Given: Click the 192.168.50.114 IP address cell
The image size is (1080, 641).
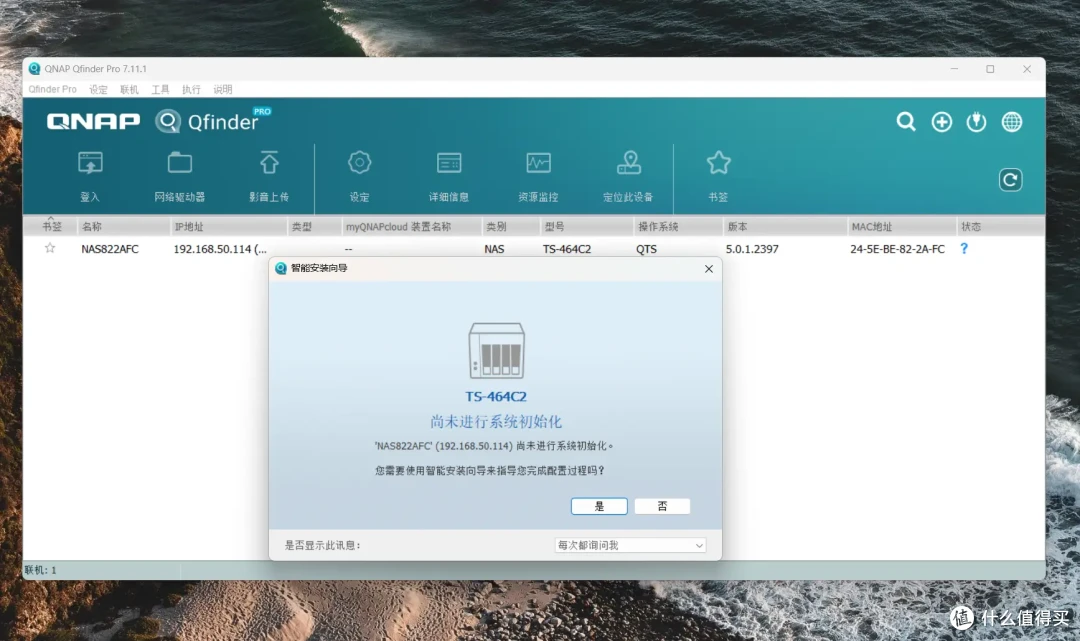Looking at the screenshot, I should [220, 249].
